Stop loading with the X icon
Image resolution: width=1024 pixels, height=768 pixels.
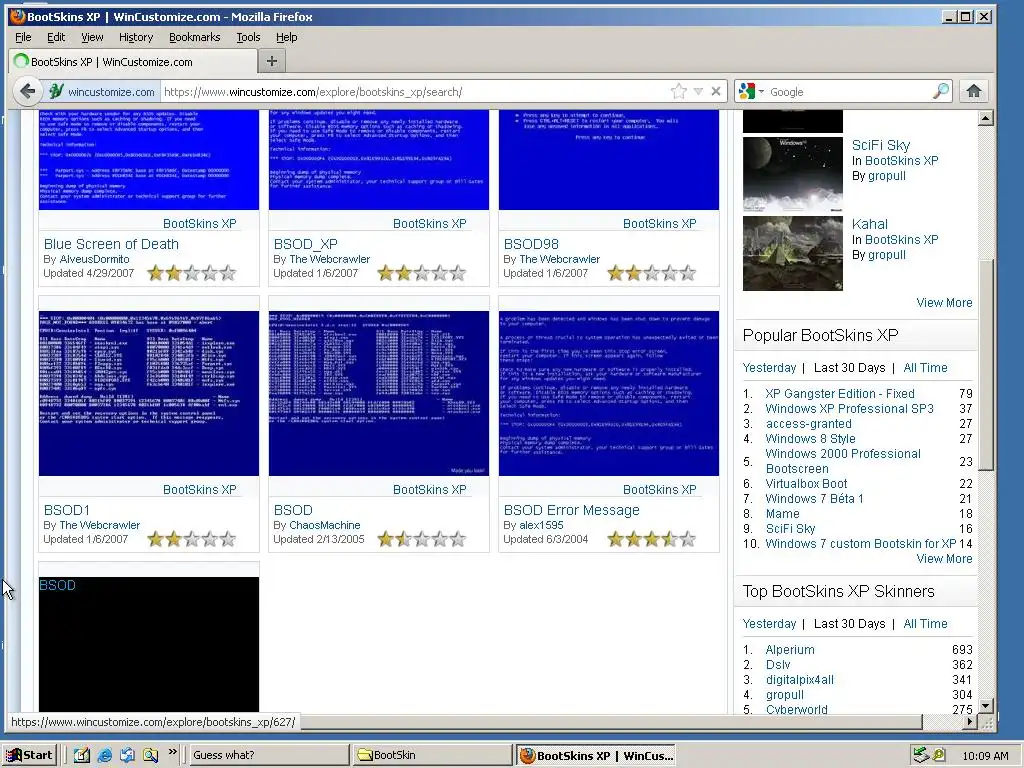coord(716,91)
